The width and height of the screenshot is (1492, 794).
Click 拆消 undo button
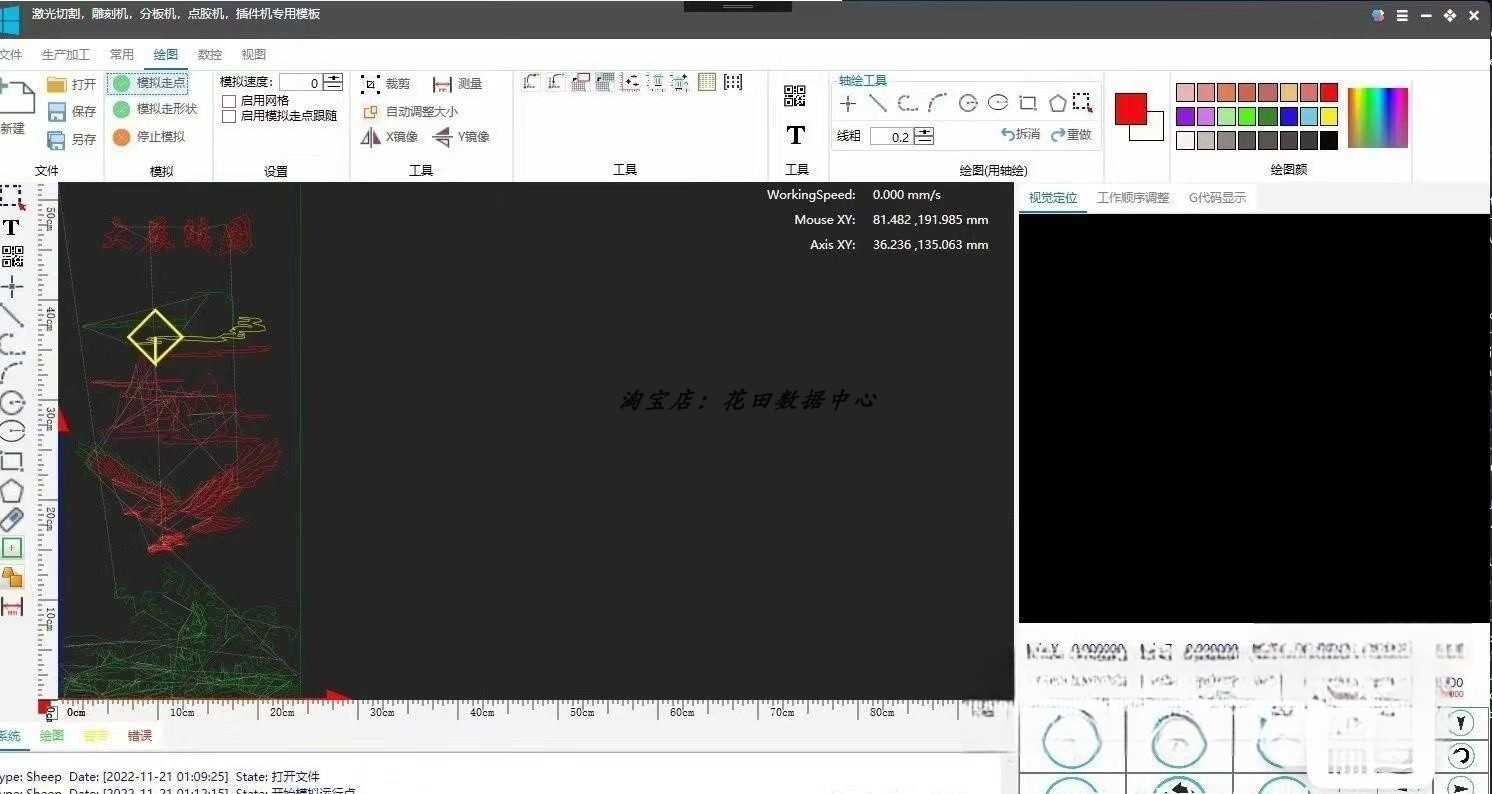click(x=1020, y=134)
